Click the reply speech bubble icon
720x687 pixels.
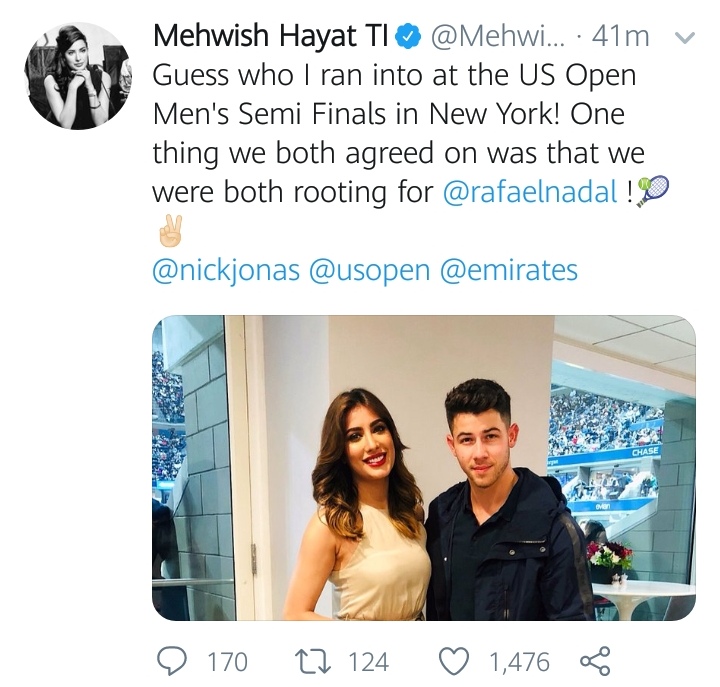coord(172,662)
